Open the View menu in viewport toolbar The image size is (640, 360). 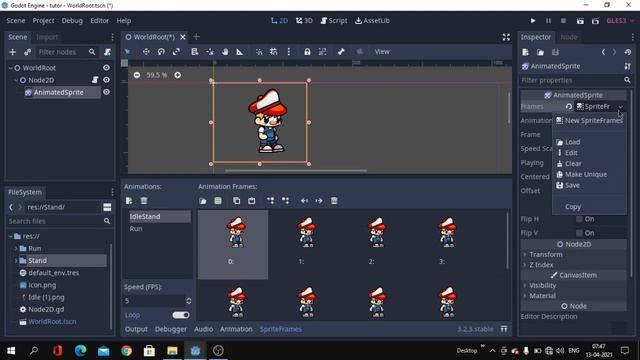click(382, 51)
